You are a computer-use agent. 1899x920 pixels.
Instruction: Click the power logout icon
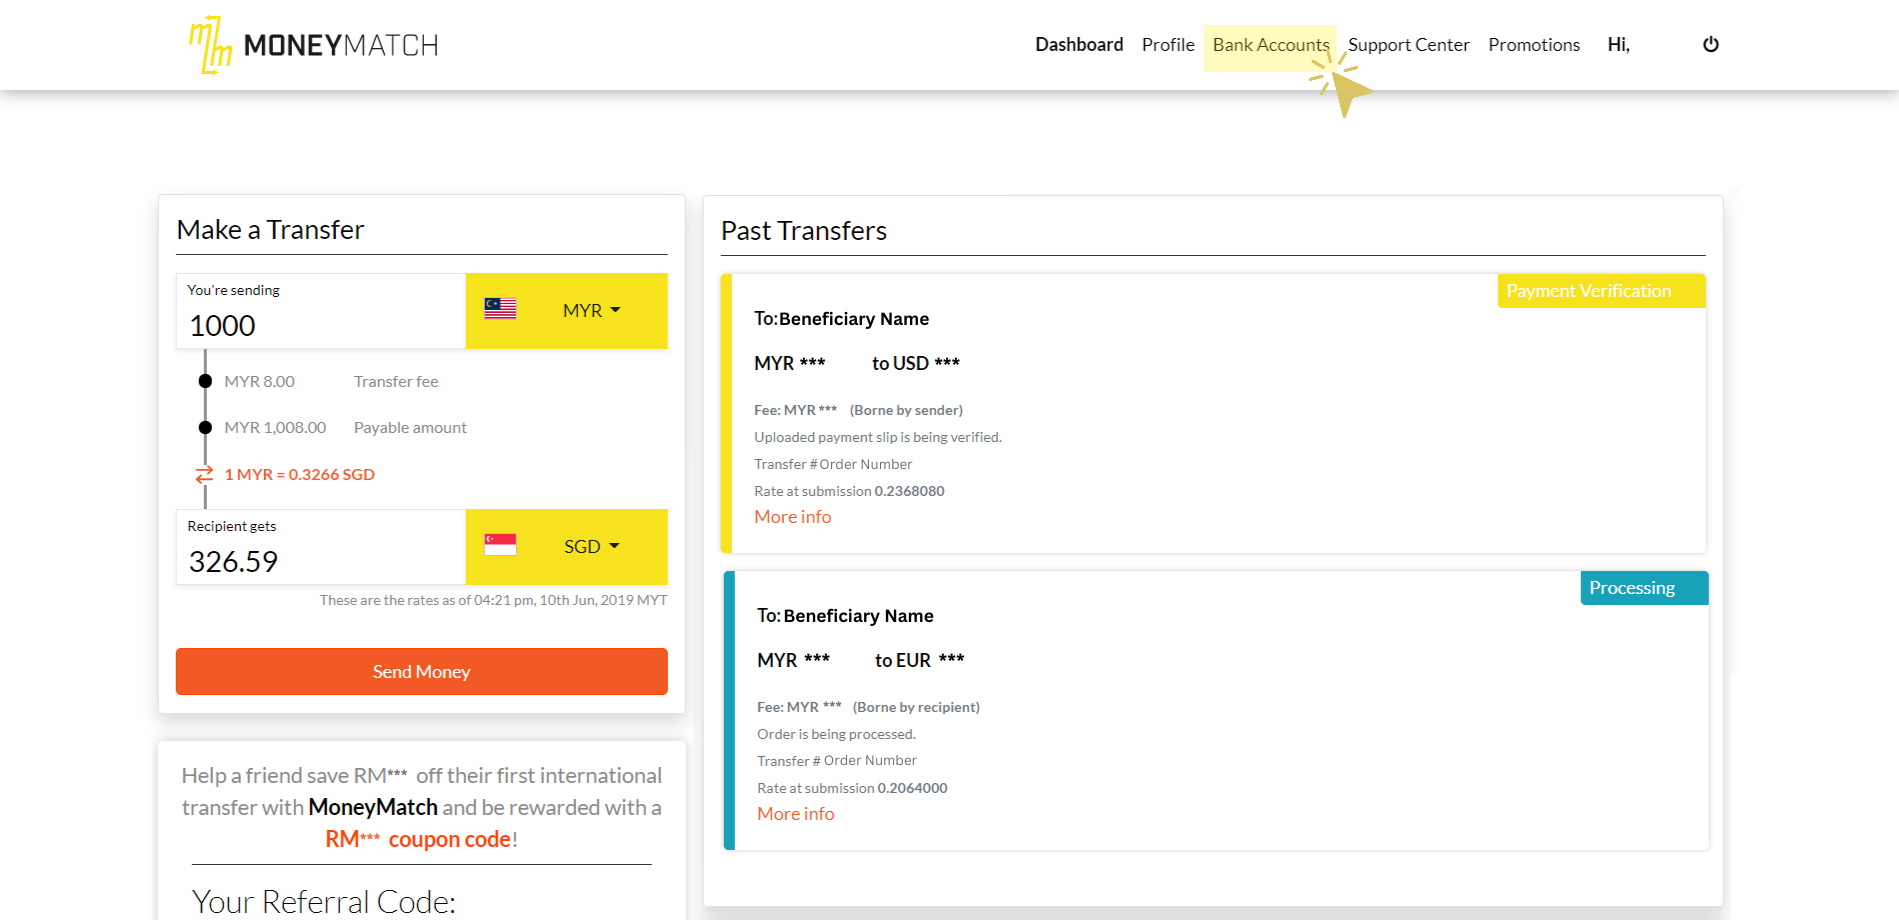click(x=1711, y=44)
